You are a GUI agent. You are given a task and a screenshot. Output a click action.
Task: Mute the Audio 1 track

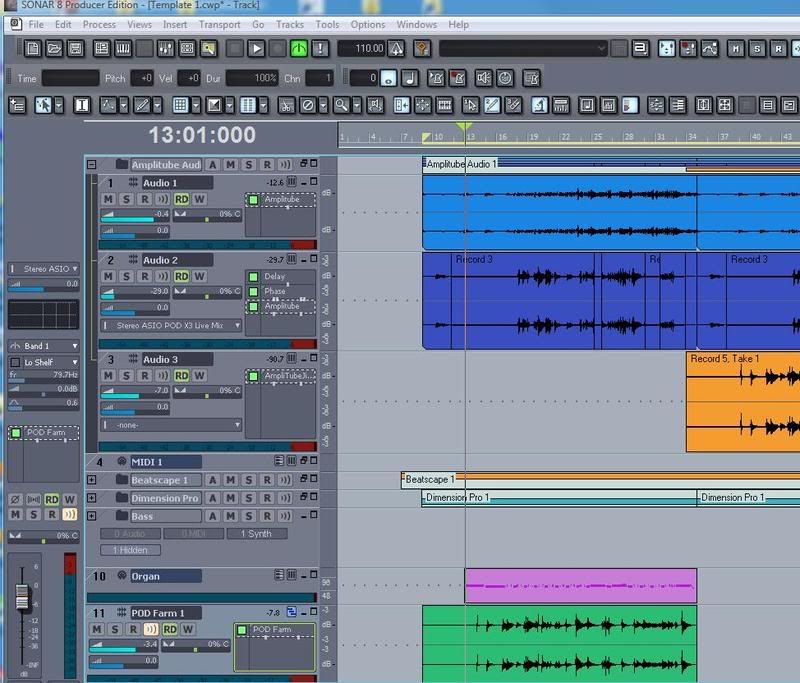point(109,199)
